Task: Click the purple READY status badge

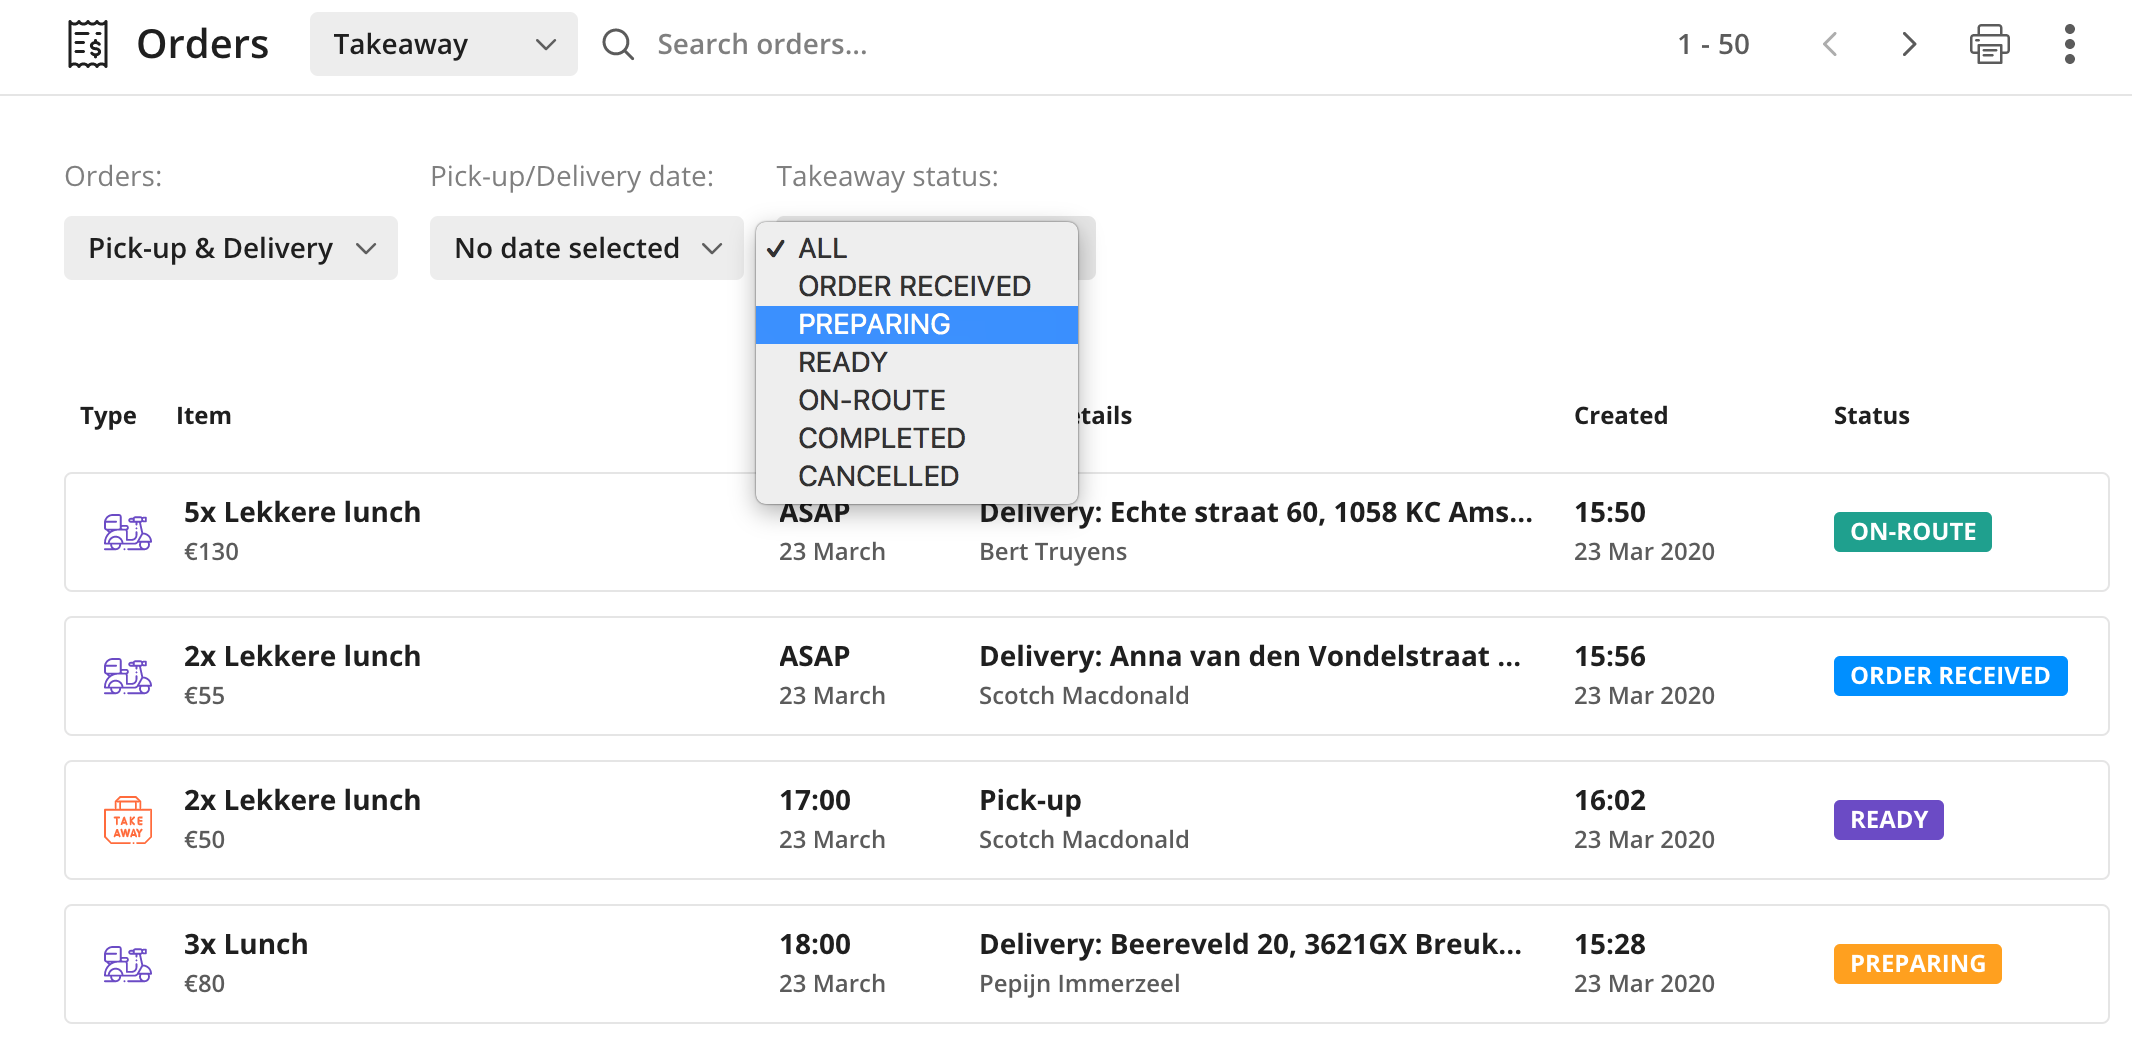Action: [1888, 820]
